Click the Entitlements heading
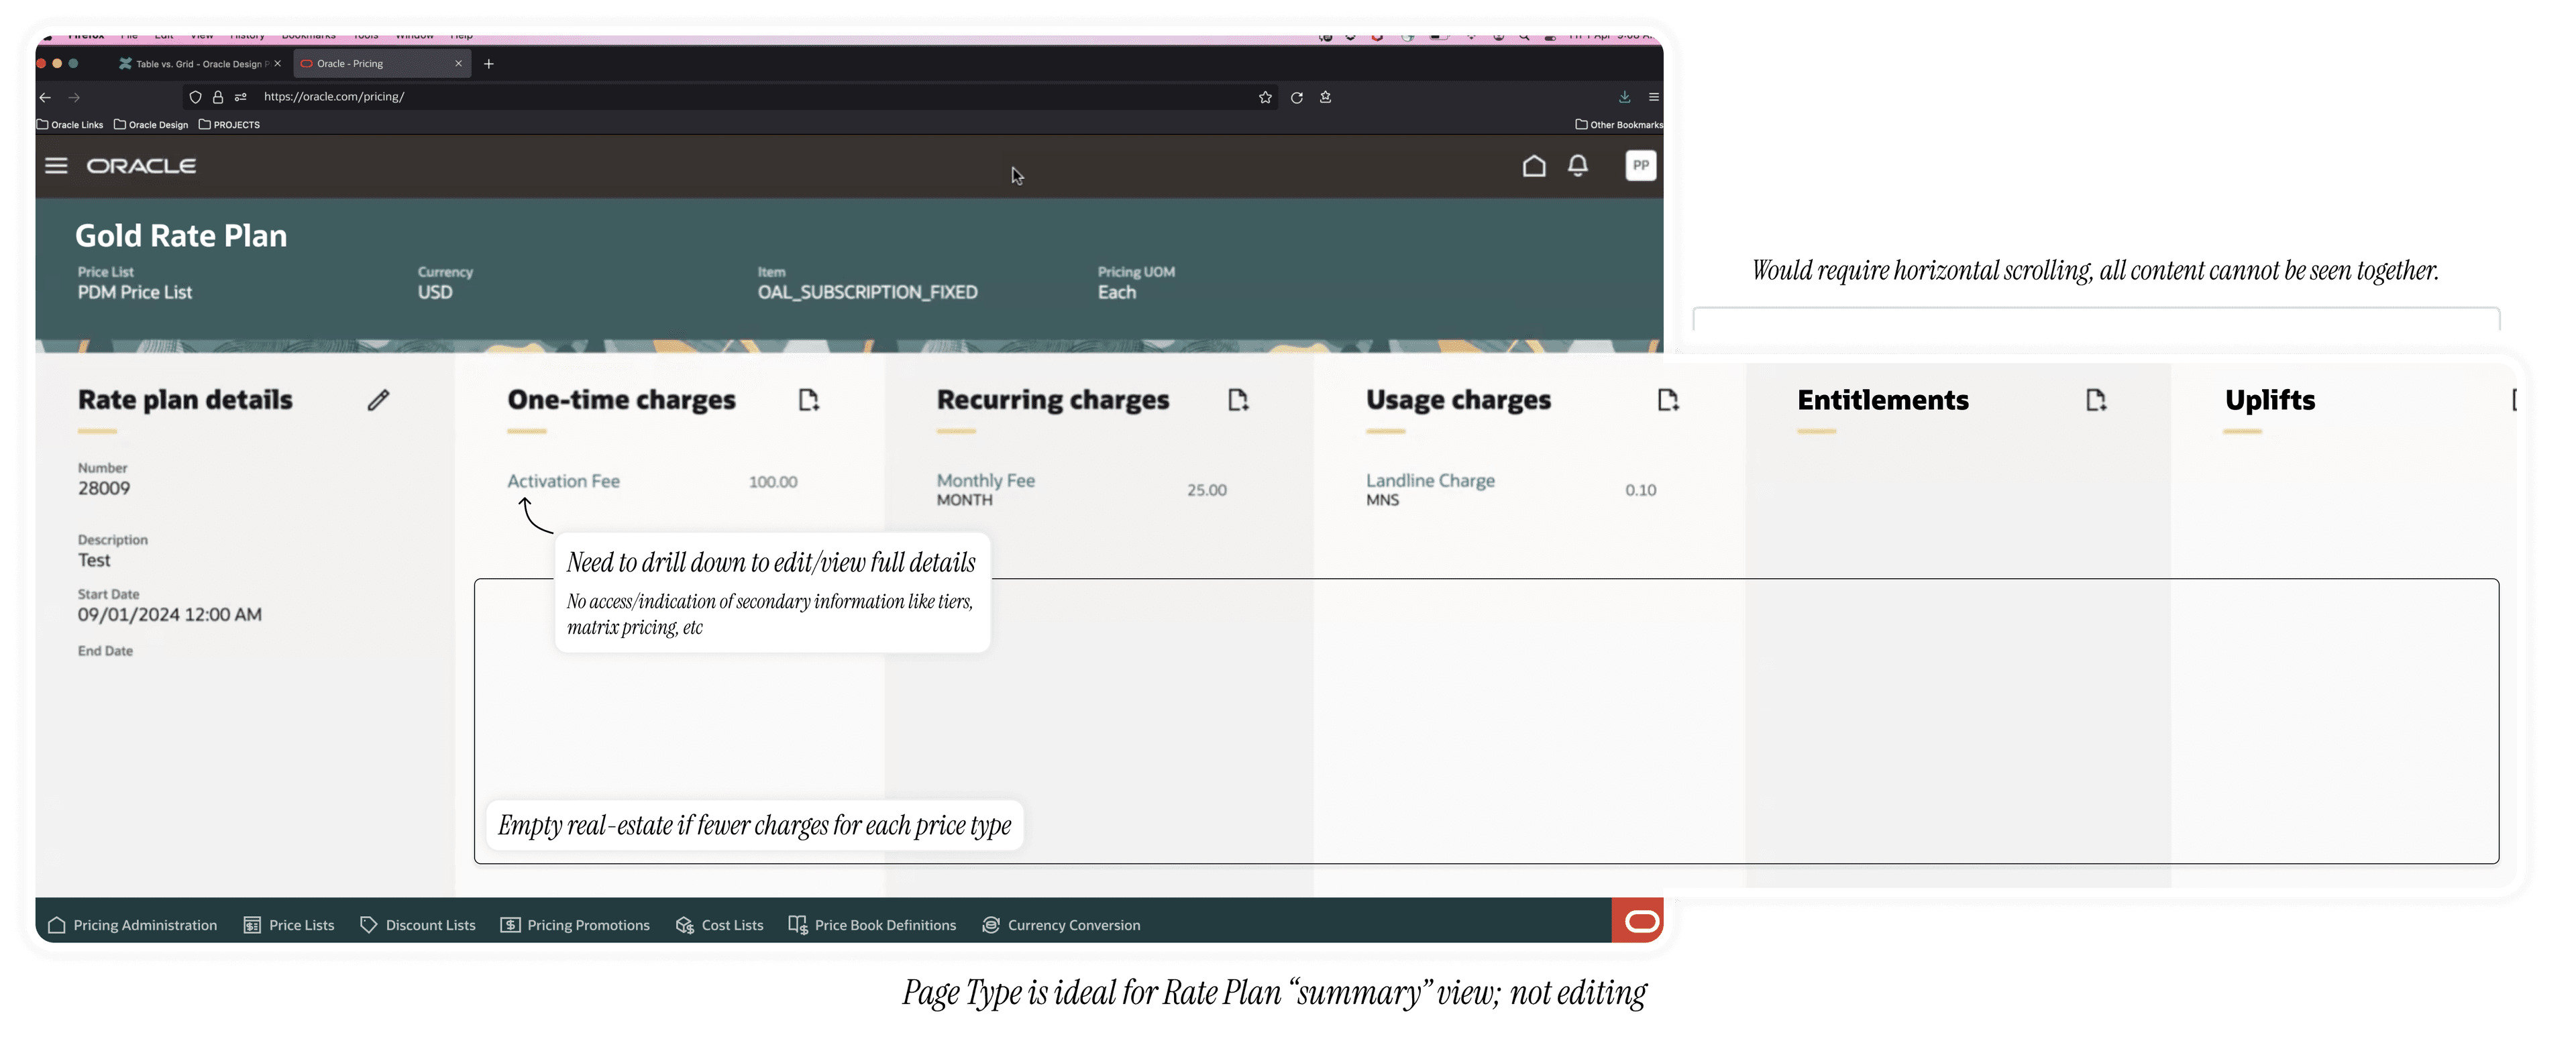The width and height of the screenshot is (2576, 1041). tap(1882, 400)
